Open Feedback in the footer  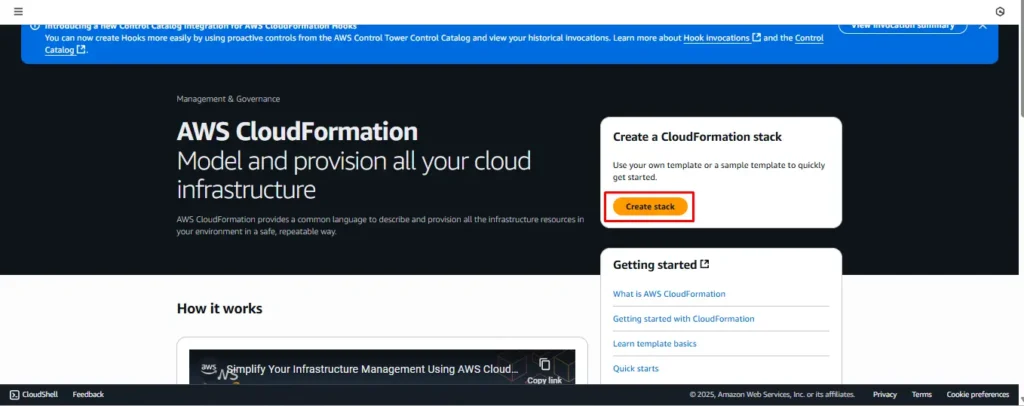pyautogui.click(x=88, y=394)
